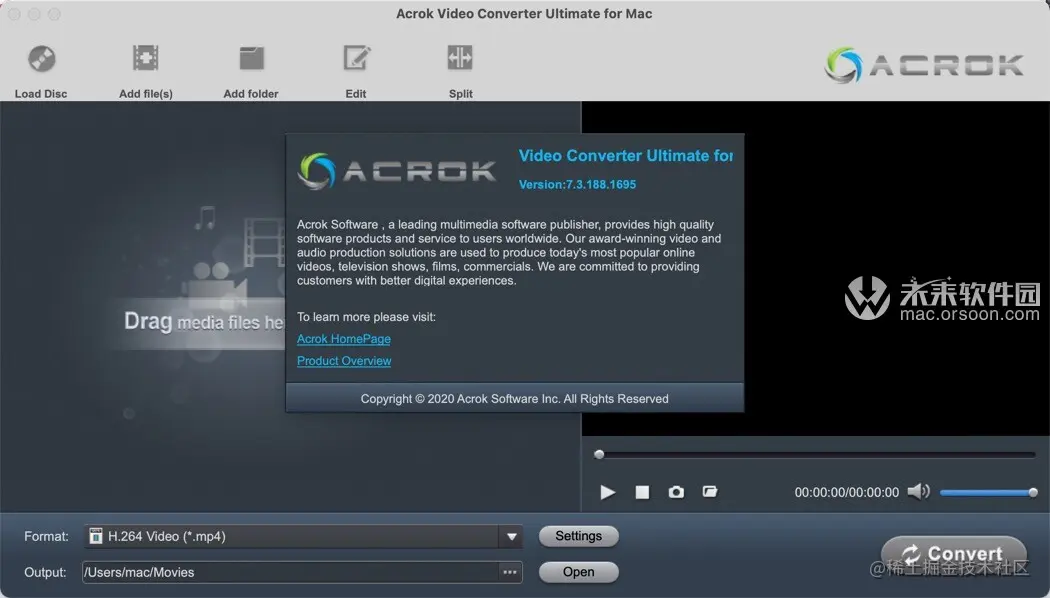Take a snapshot with camera icon
Screen dimensions: 1050x598
point(676,492)
